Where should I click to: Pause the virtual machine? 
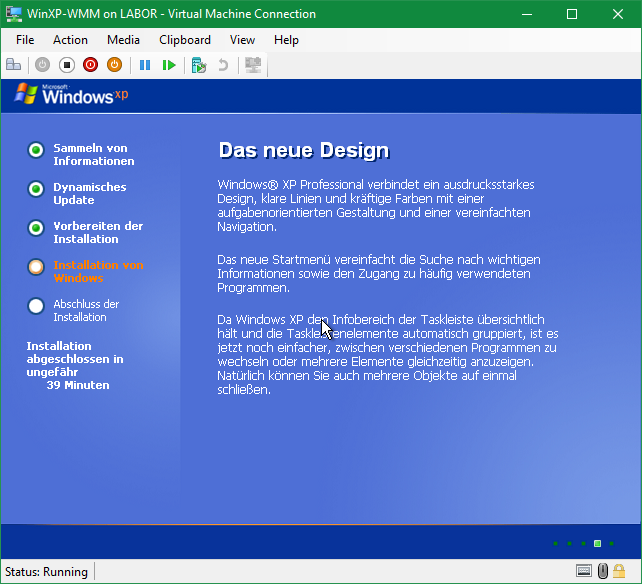coord(145,65)
